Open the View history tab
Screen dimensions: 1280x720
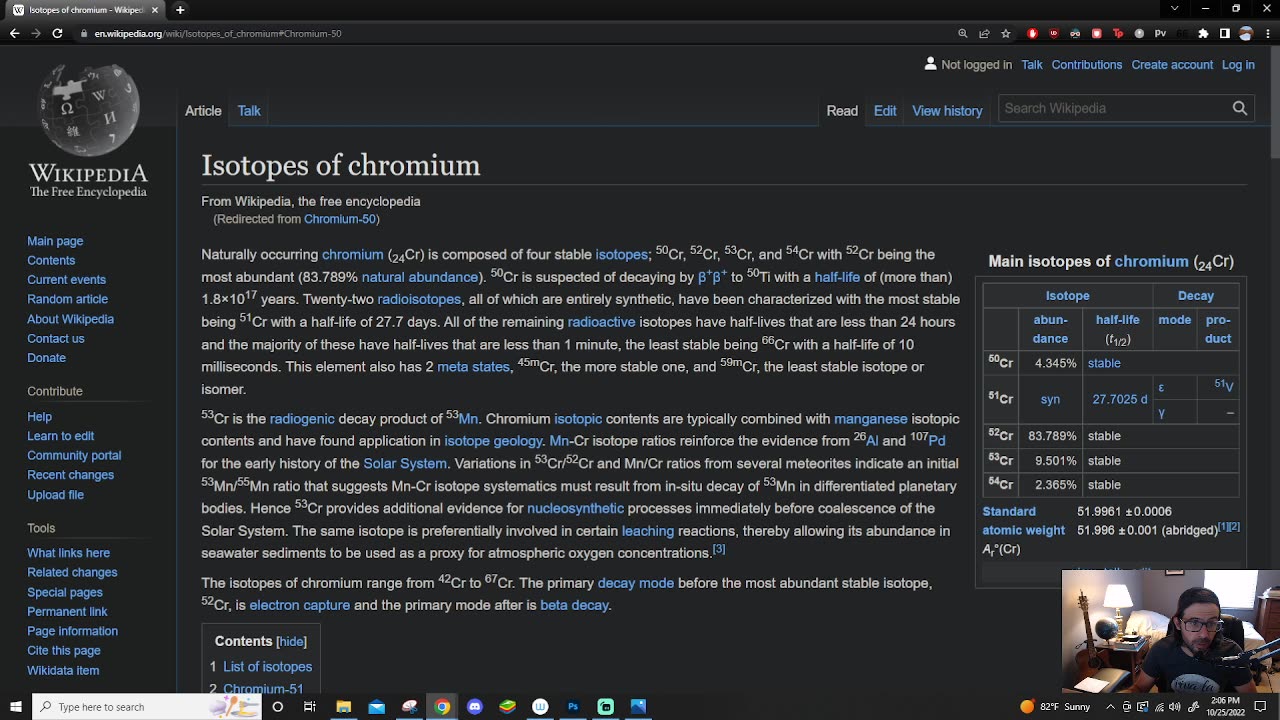pyautogui.click(x=947, y=111)
